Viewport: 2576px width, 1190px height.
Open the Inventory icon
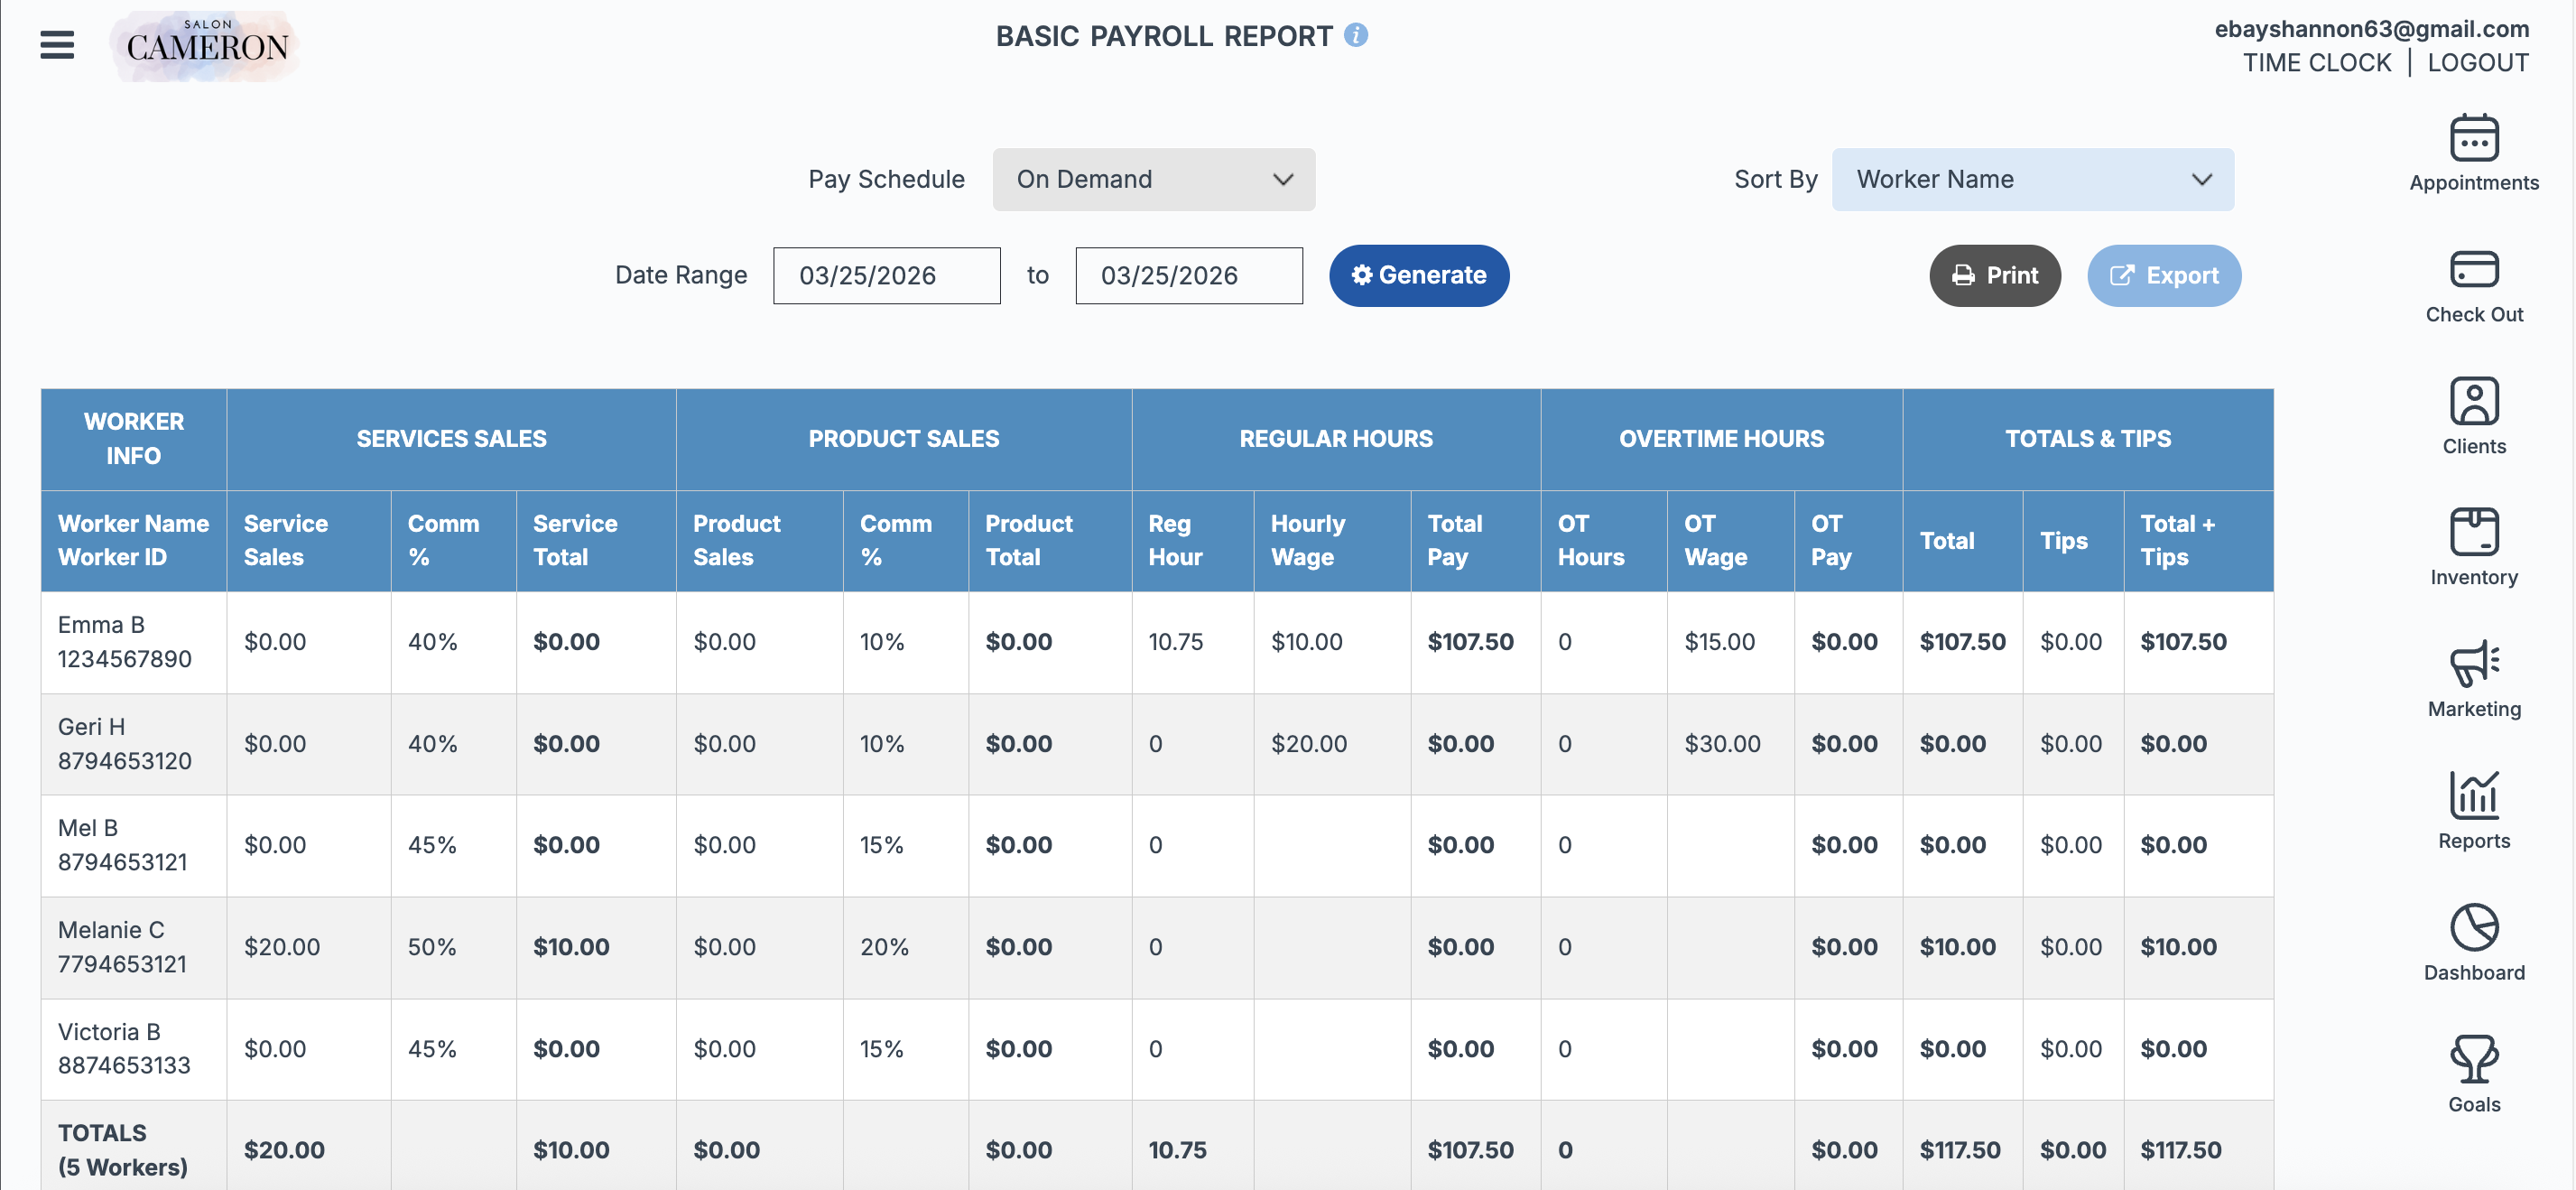tap(2473, 533)
